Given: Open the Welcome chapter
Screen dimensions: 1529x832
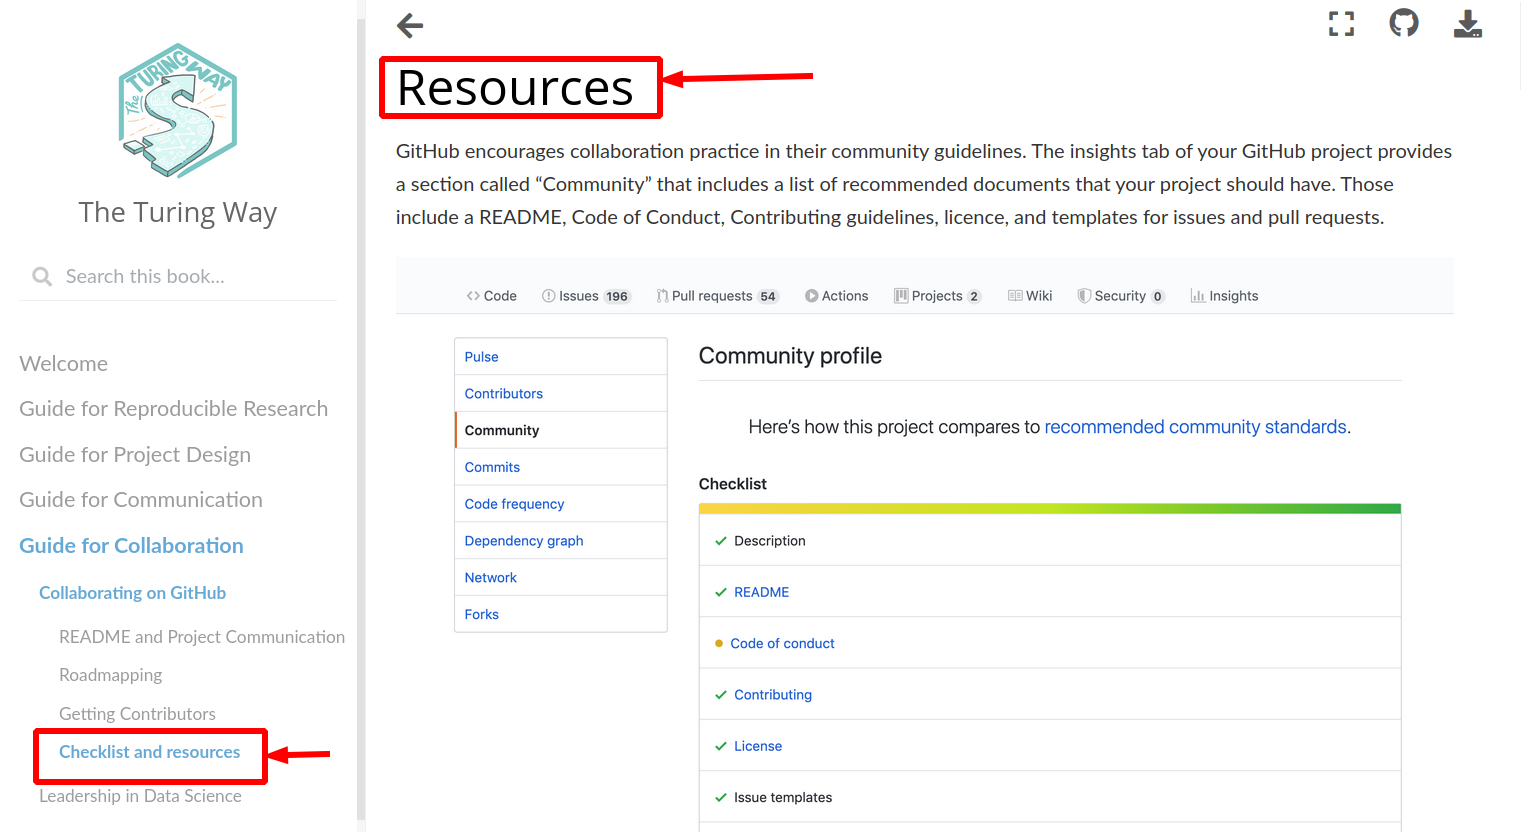Looking at the screenshot, I should [x=64, y=364].
